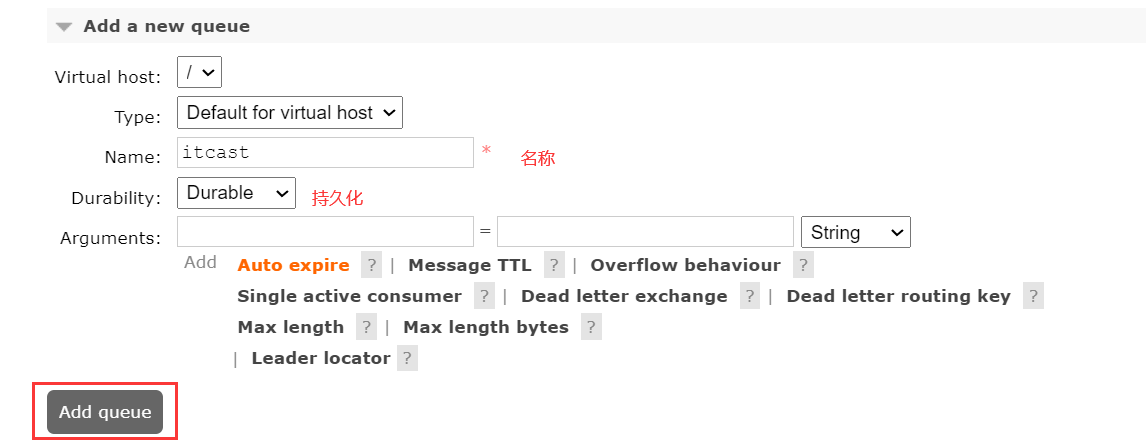
Task: Click the Add queue button
Action: pyautogui.click(x=105, y=412)
